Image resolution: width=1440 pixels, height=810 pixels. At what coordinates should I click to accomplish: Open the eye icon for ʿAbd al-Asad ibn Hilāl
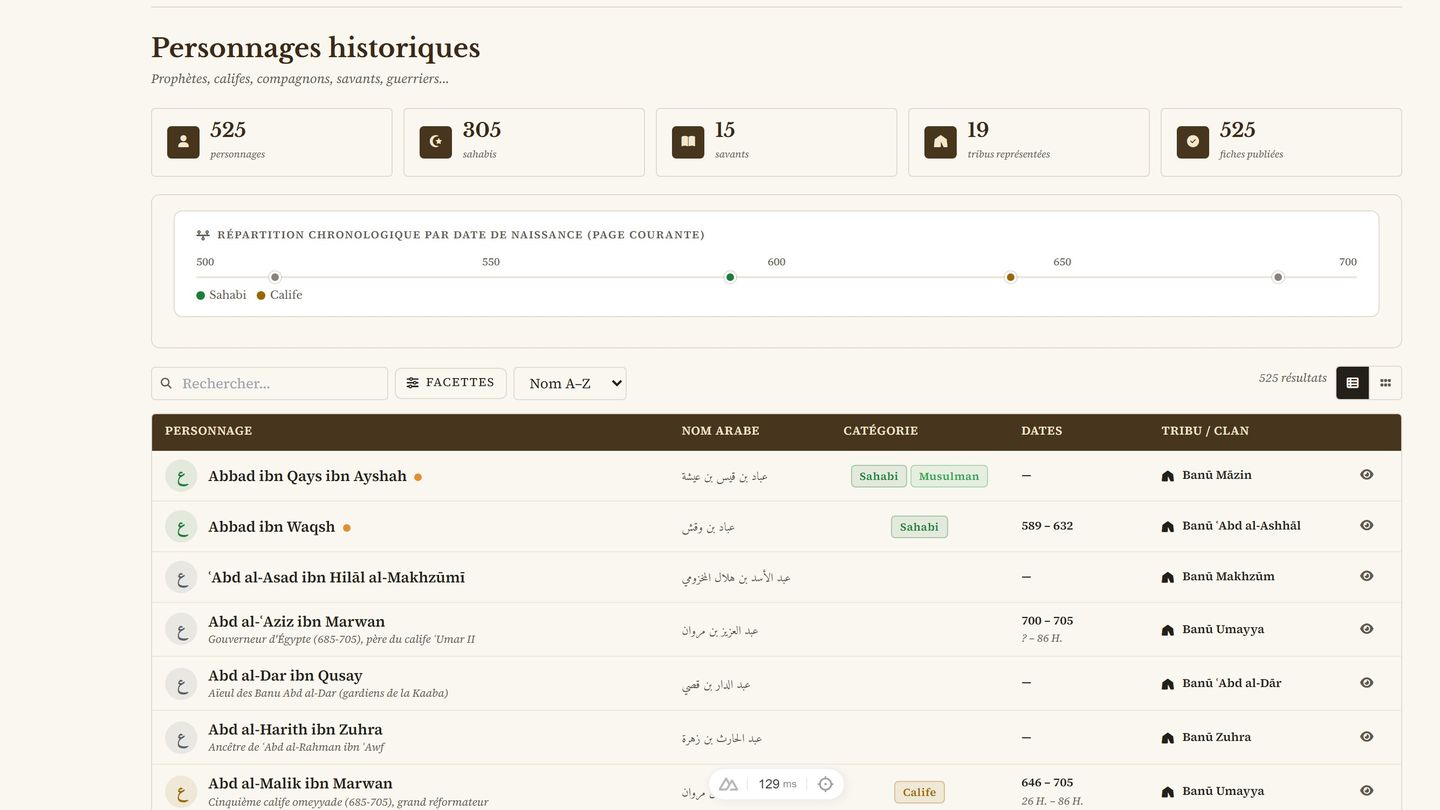1367,576
